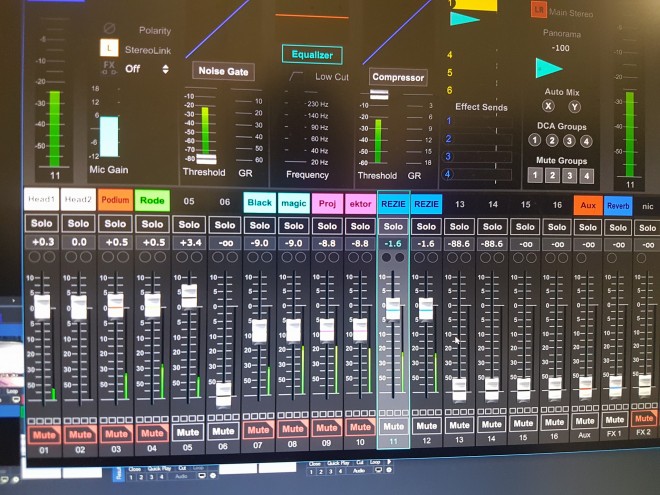Unmute channel 02

pyautogui.click(x=80, y=434)
